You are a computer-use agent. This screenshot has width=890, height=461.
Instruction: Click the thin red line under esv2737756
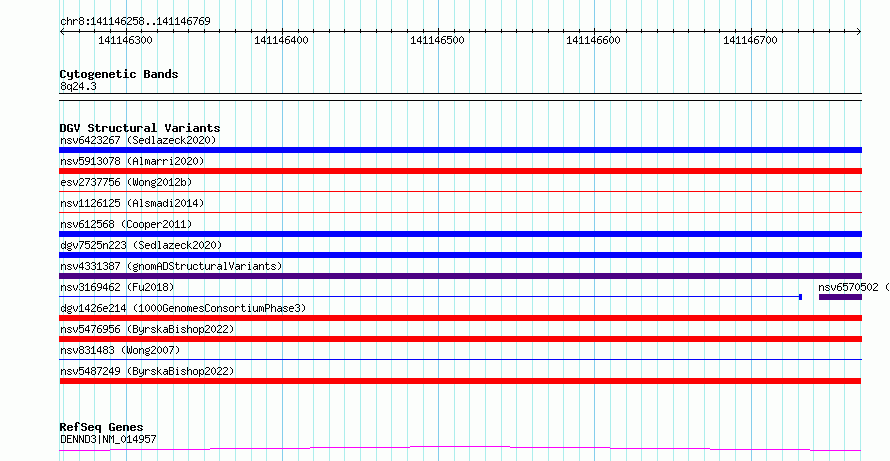coord(460,192)
